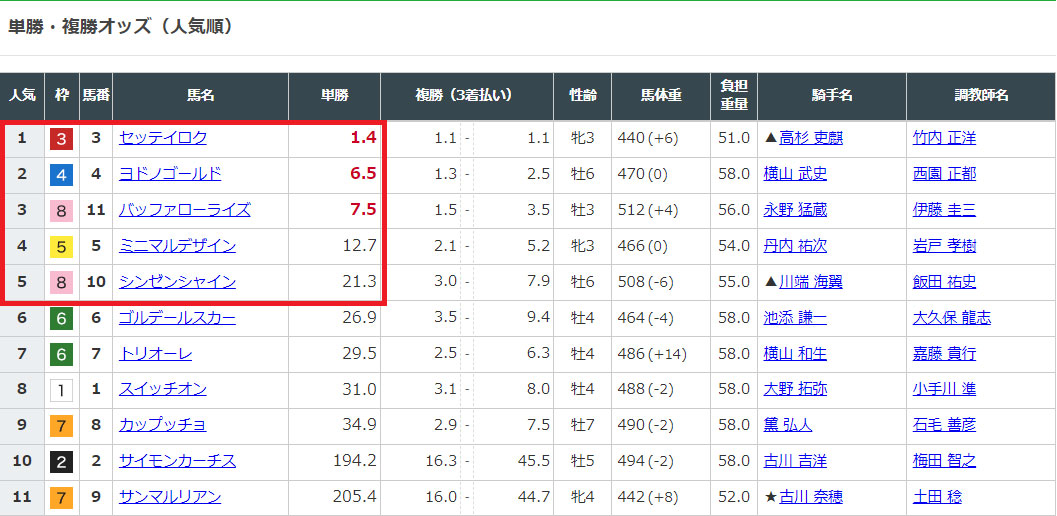
Task: Click the 馬体重 column header
Action: 661,96
